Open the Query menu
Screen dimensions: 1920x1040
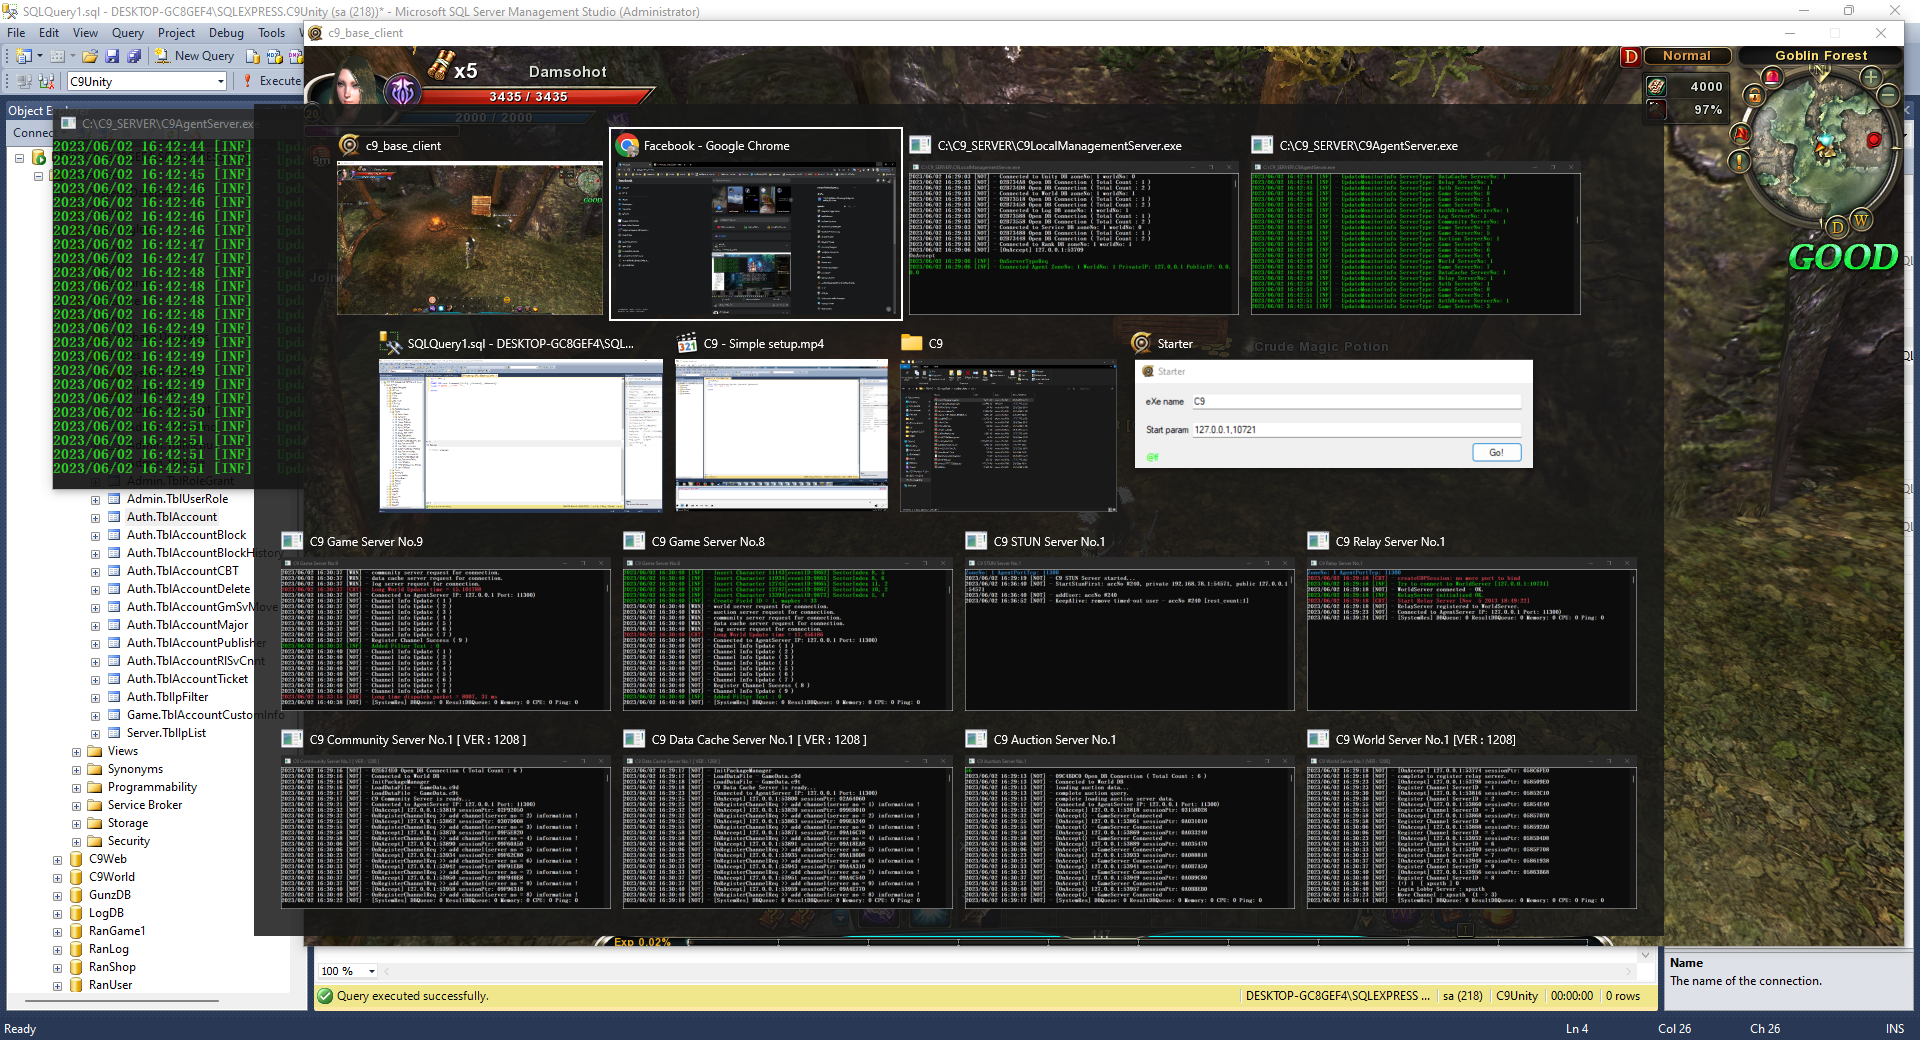[128, 33]
